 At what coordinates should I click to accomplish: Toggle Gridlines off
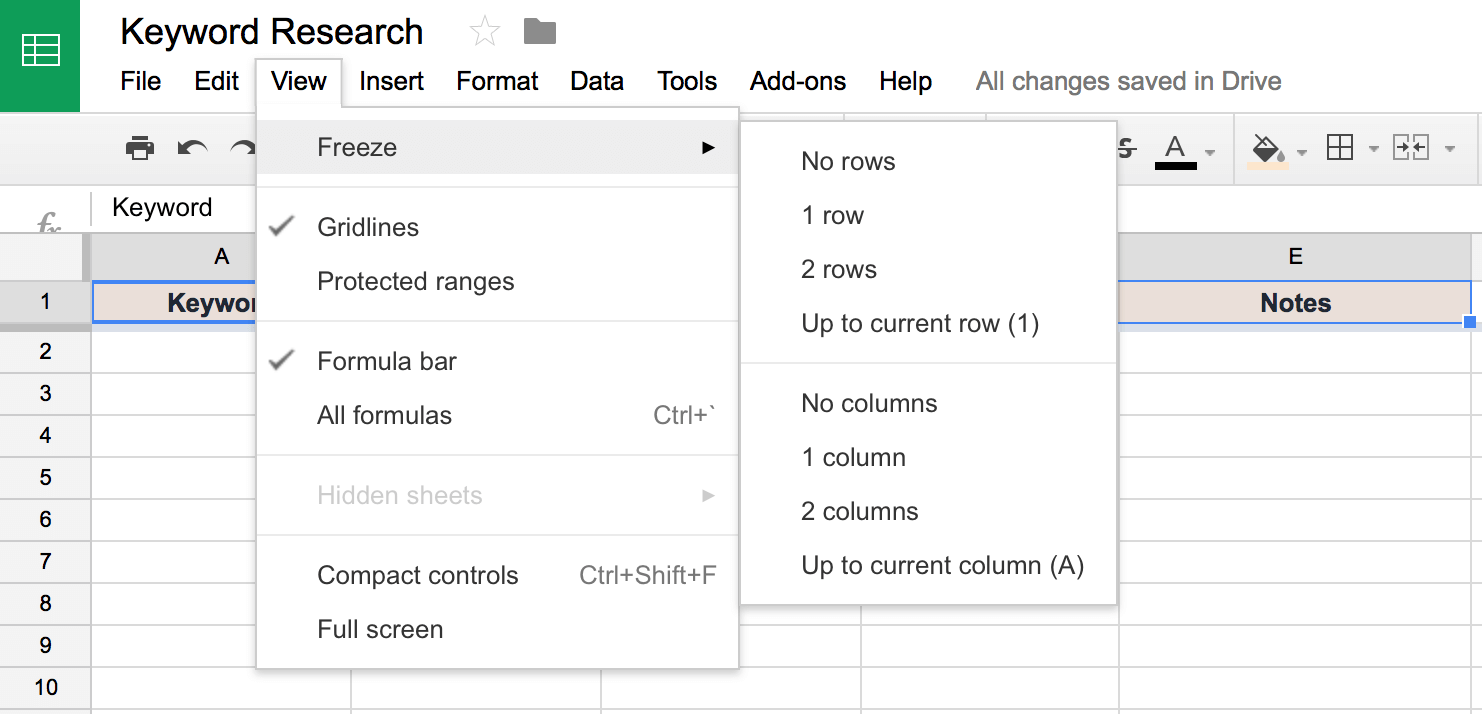point(368,227)
